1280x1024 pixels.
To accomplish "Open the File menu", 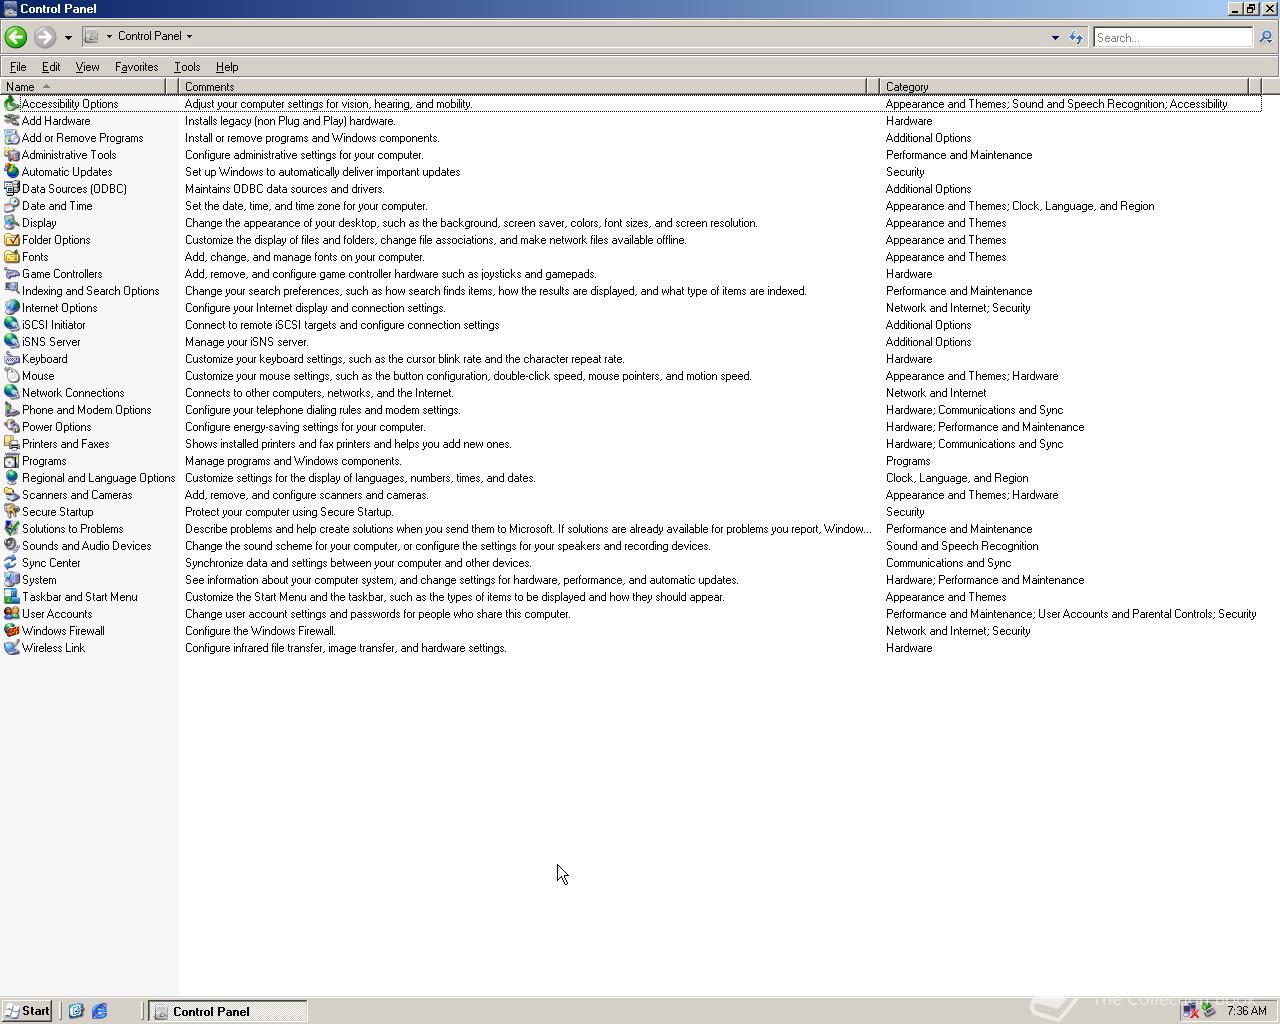I will coord(18,67).
